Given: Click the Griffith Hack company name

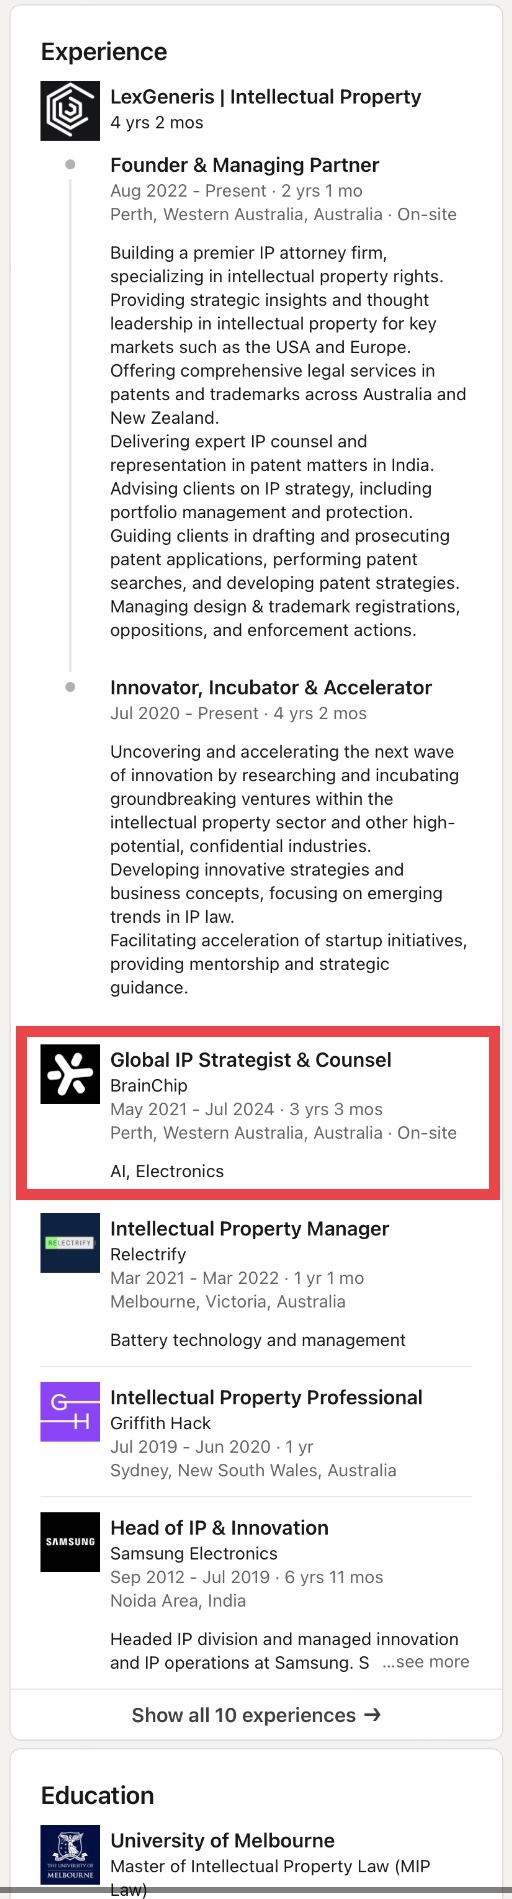Looking at the screenshot, I should point(161,1423).
